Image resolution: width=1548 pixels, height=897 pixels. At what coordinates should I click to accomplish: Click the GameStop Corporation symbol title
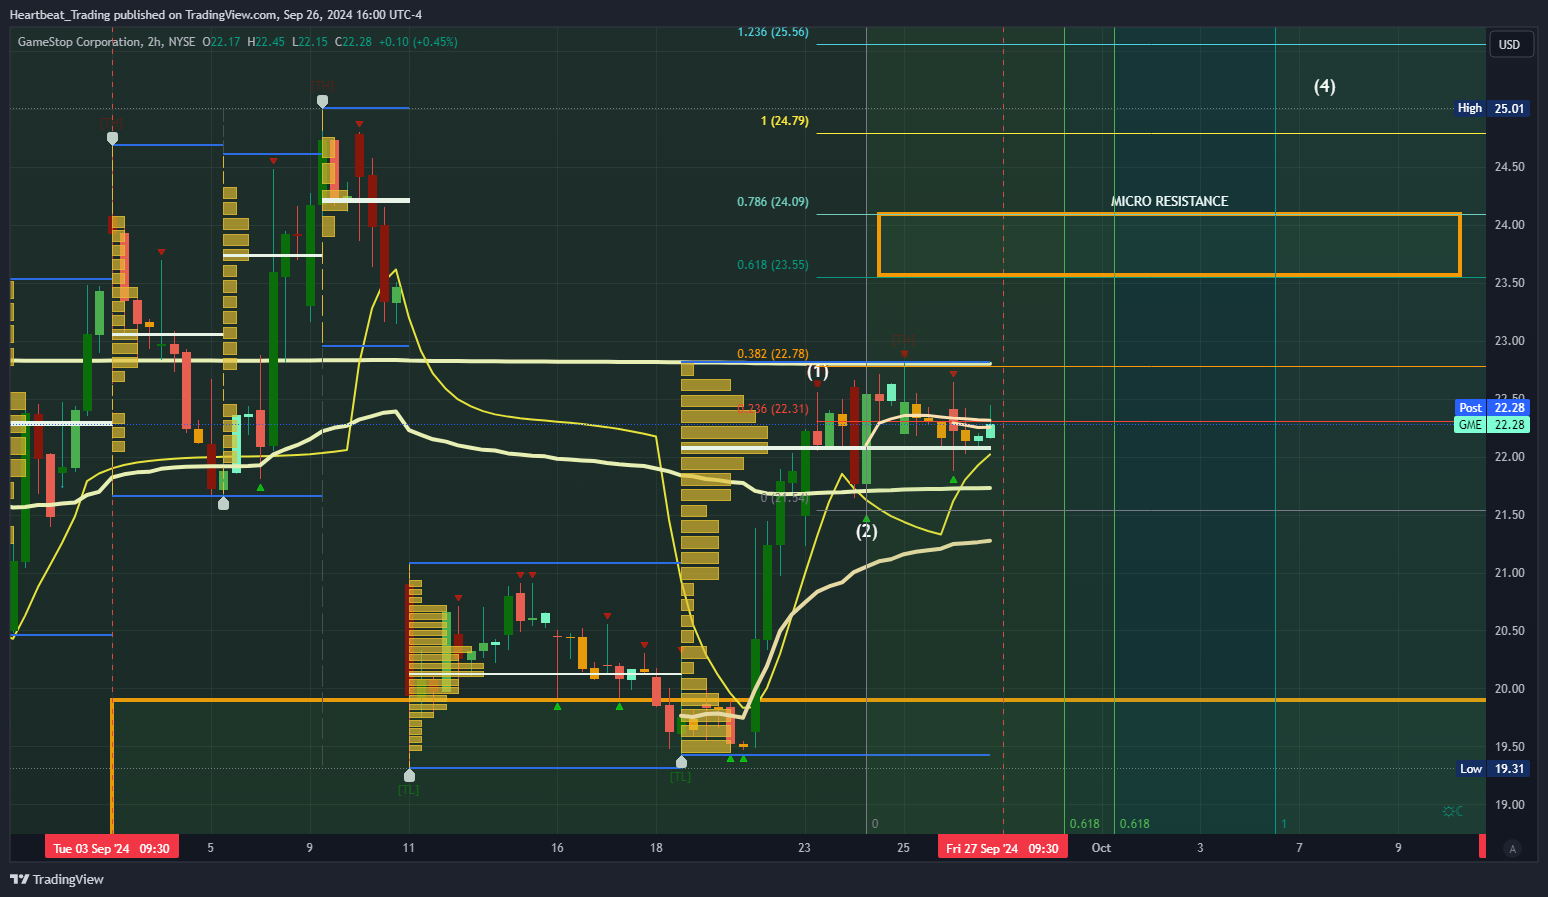(79, 42)
